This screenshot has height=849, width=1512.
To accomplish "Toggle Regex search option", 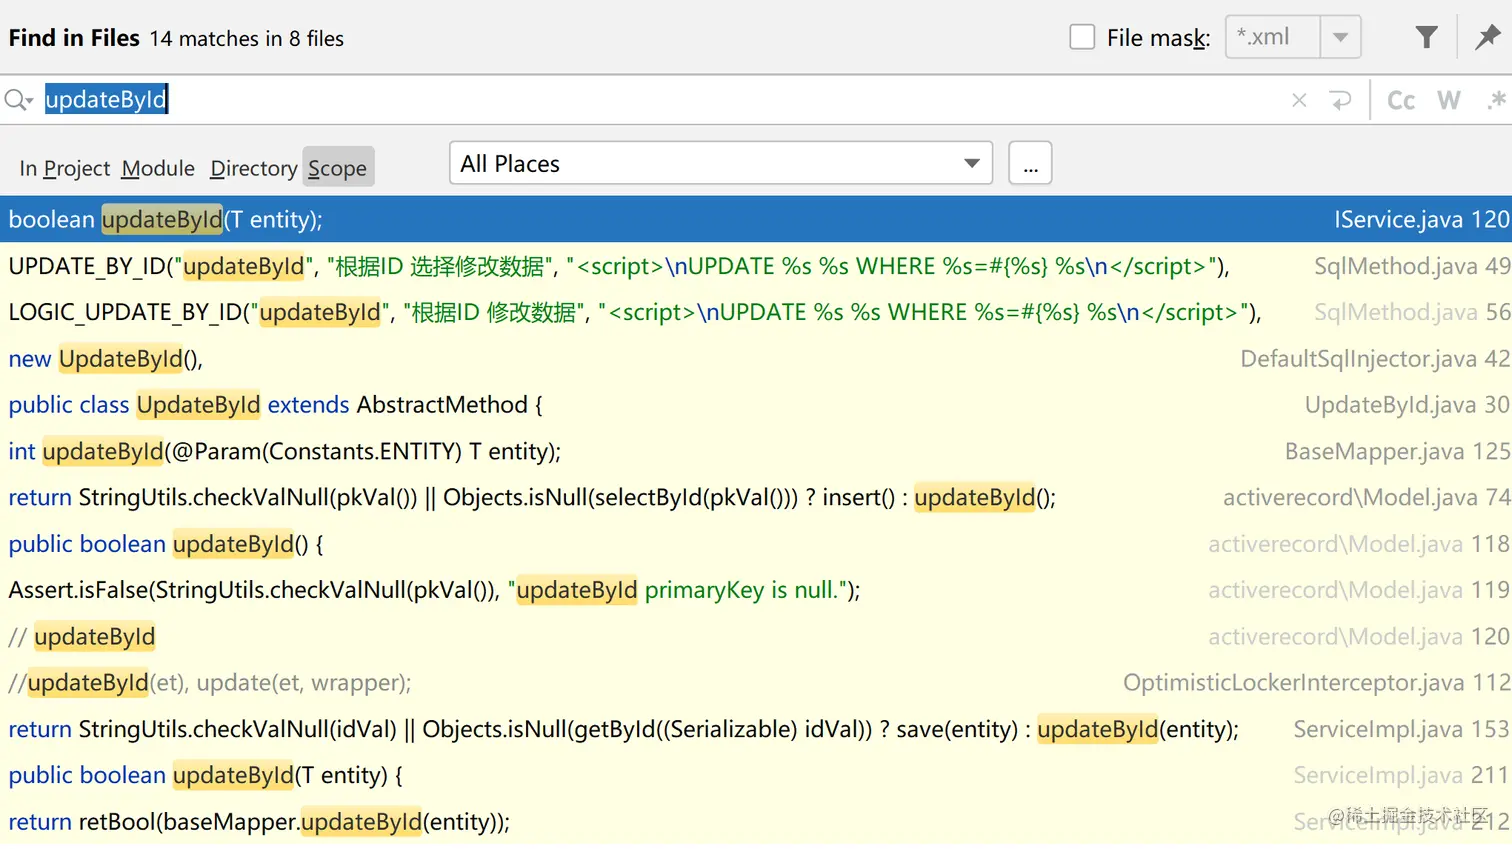I will [x=1497, y=100].
